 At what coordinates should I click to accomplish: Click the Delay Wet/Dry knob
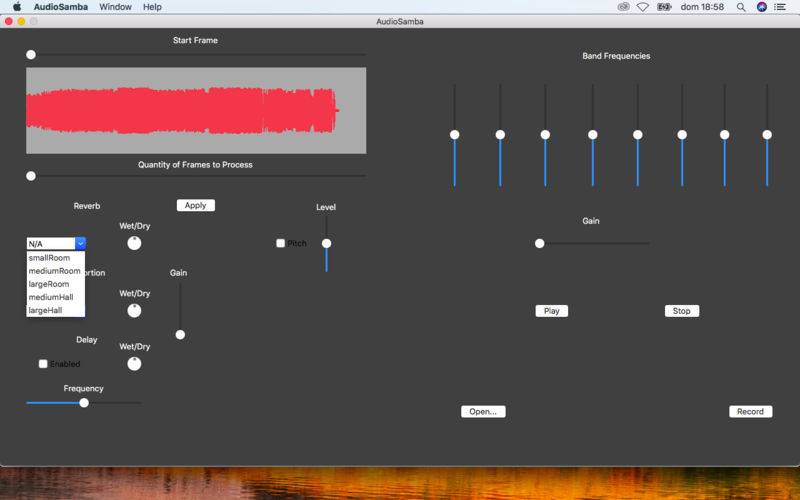(x=134, y=364)
